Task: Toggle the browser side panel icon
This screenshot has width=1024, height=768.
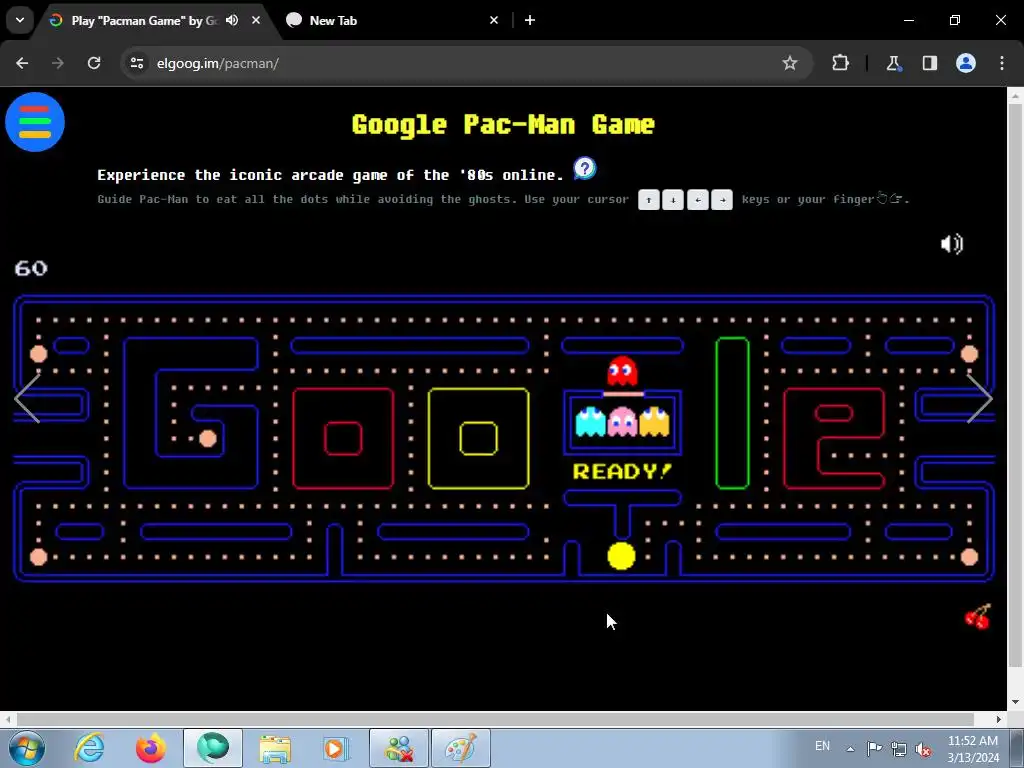Action: (x=929, y=63)
